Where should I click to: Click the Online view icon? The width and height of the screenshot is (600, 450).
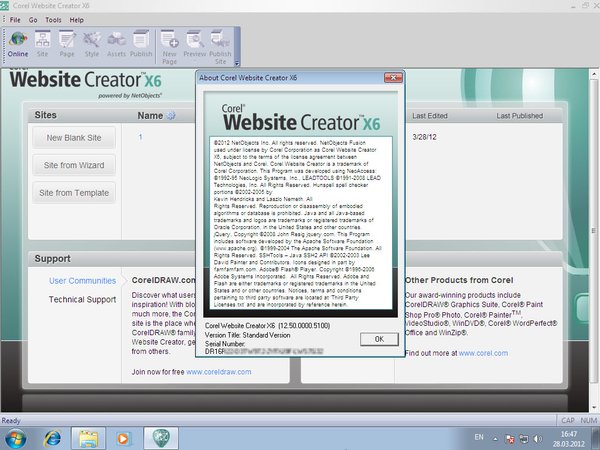18,44
